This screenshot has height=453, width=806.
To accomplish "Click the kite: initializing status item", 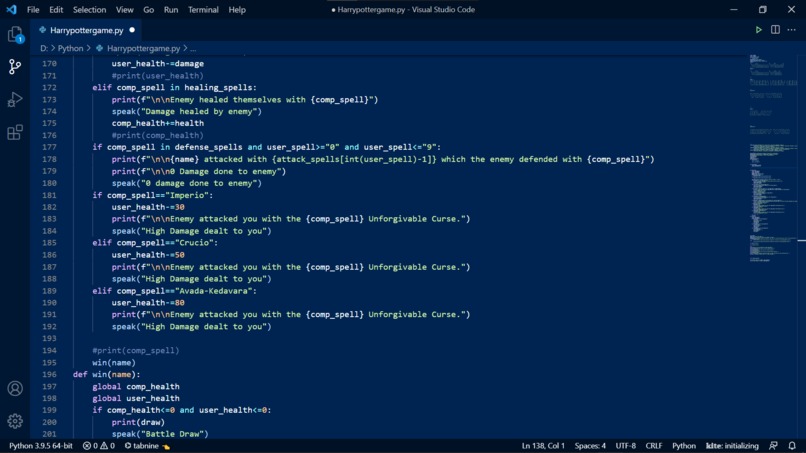I will [x=732, y=446].
